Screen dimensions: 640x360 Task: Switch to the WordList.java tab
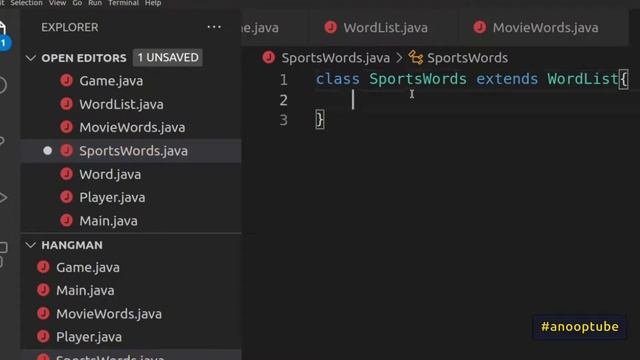[385, 28]
